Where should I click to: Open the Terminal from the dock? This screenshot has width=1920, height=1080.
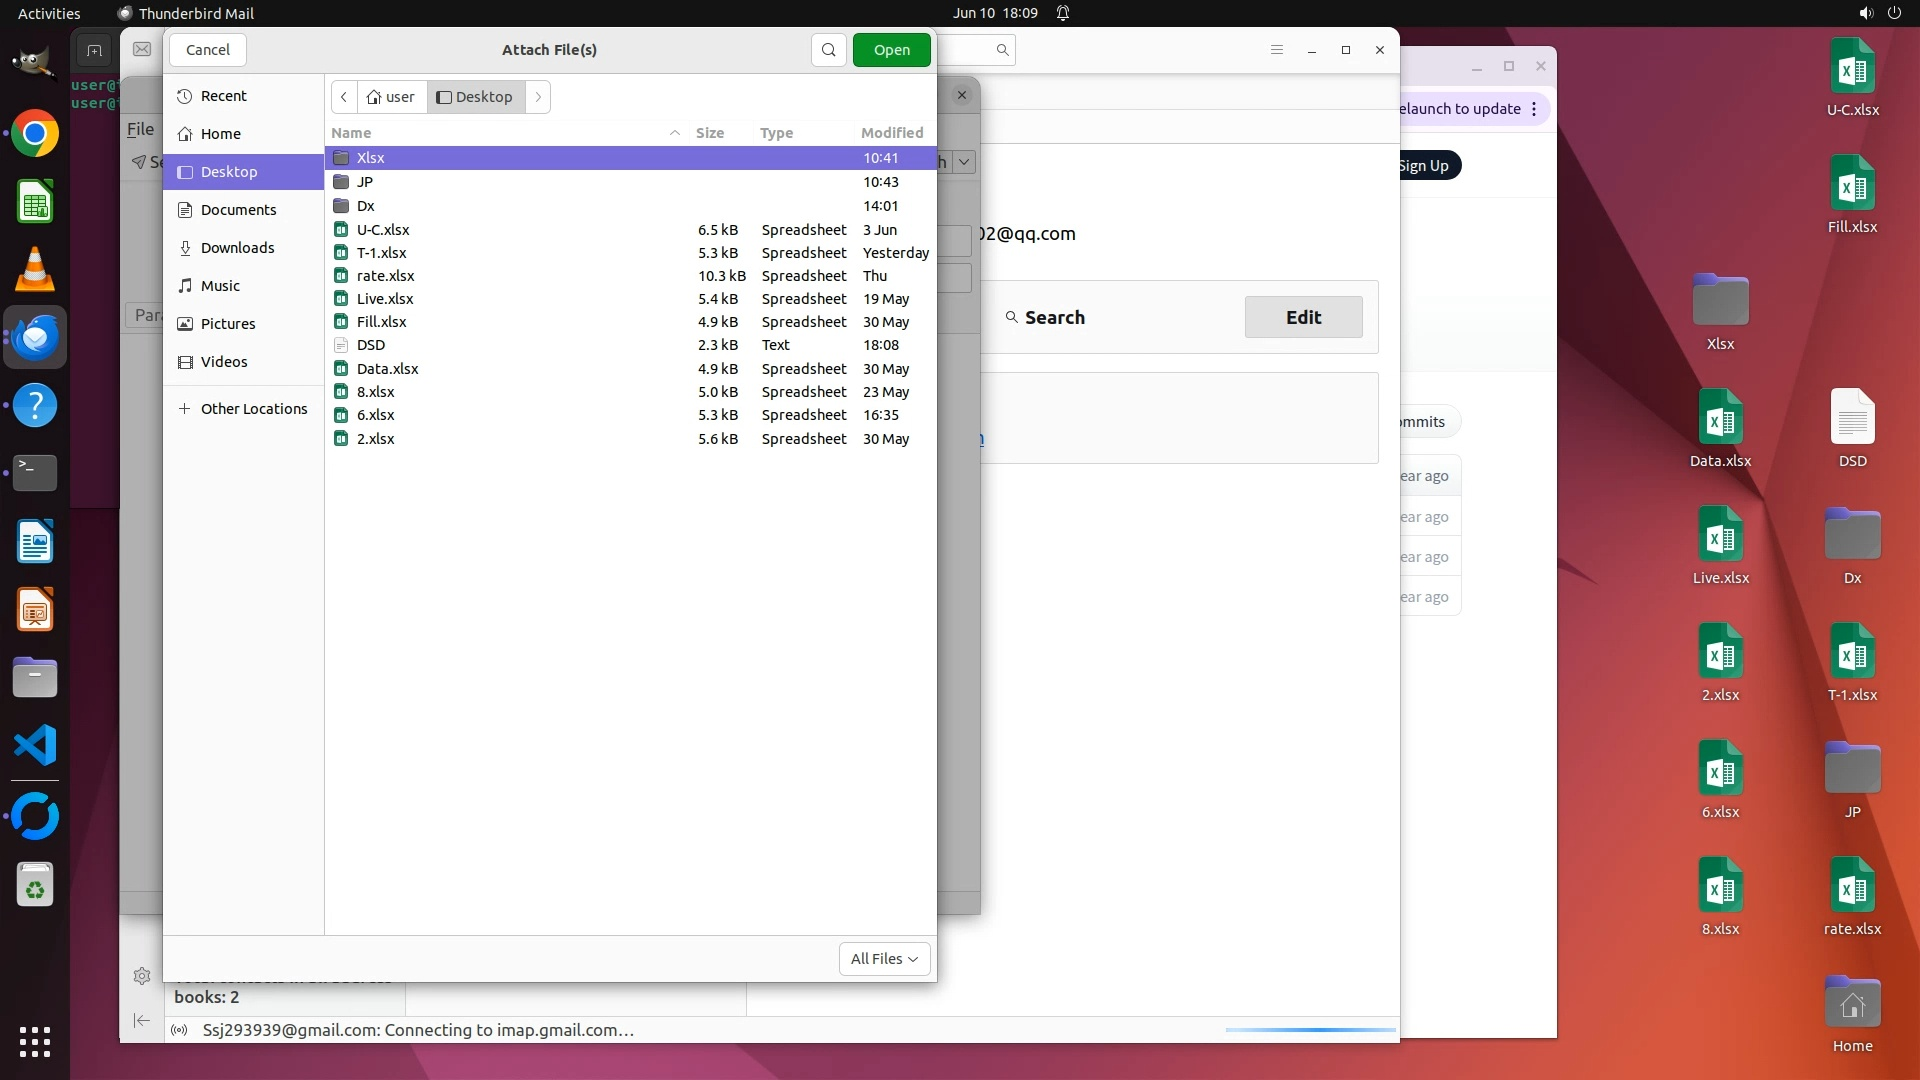coord(35,472)
